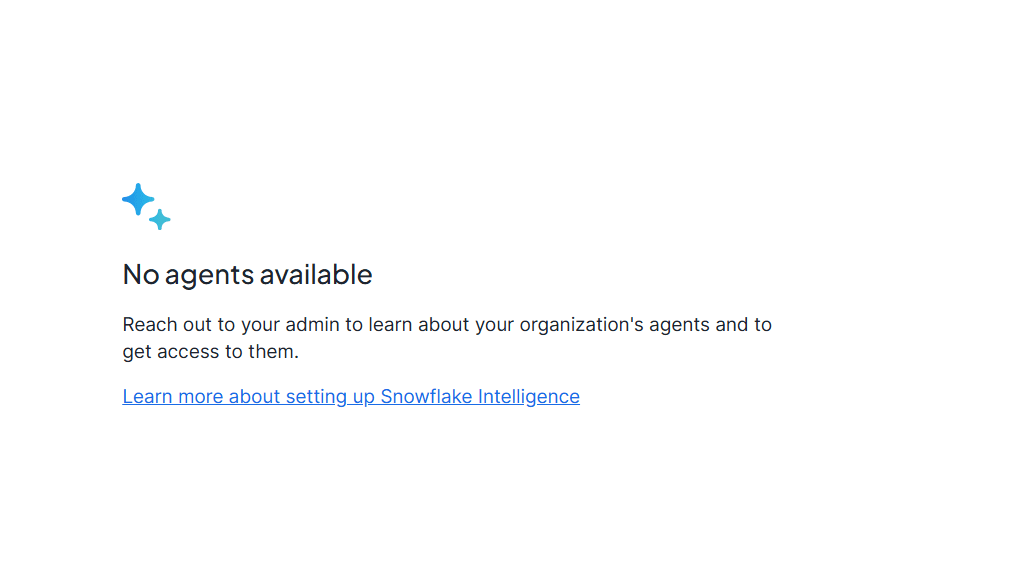Click the word "No" in the heading
Image resolution: width=1024 pixels, height=561 pixels.
[140, 274]
